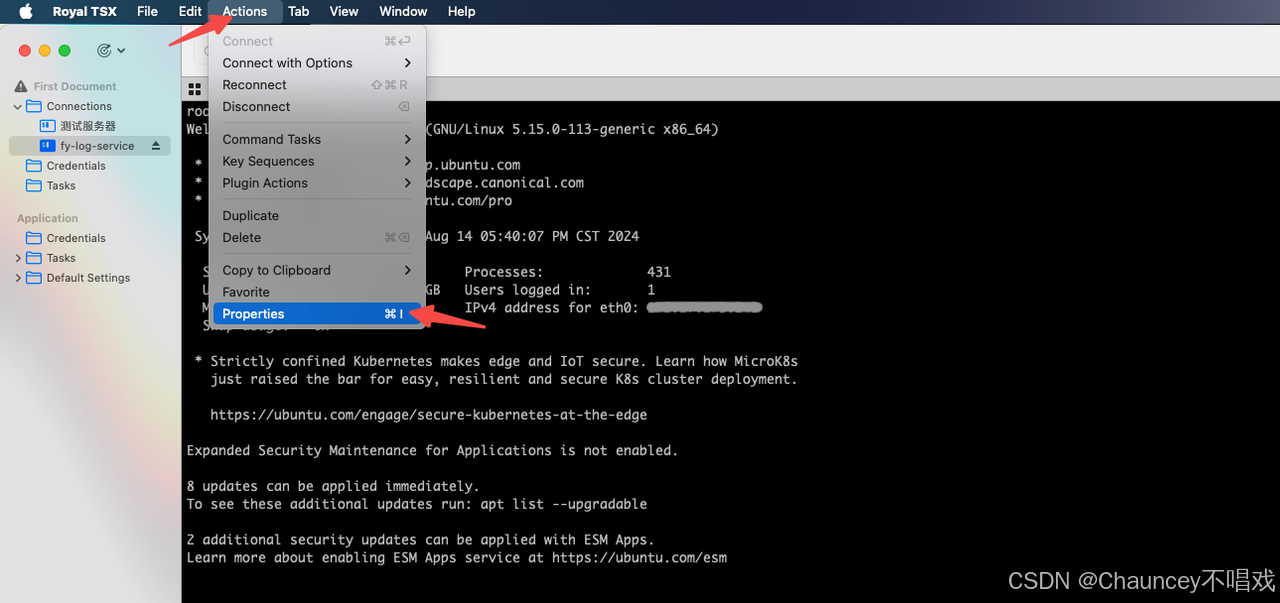Select Properties in the Actions menu

317,314
